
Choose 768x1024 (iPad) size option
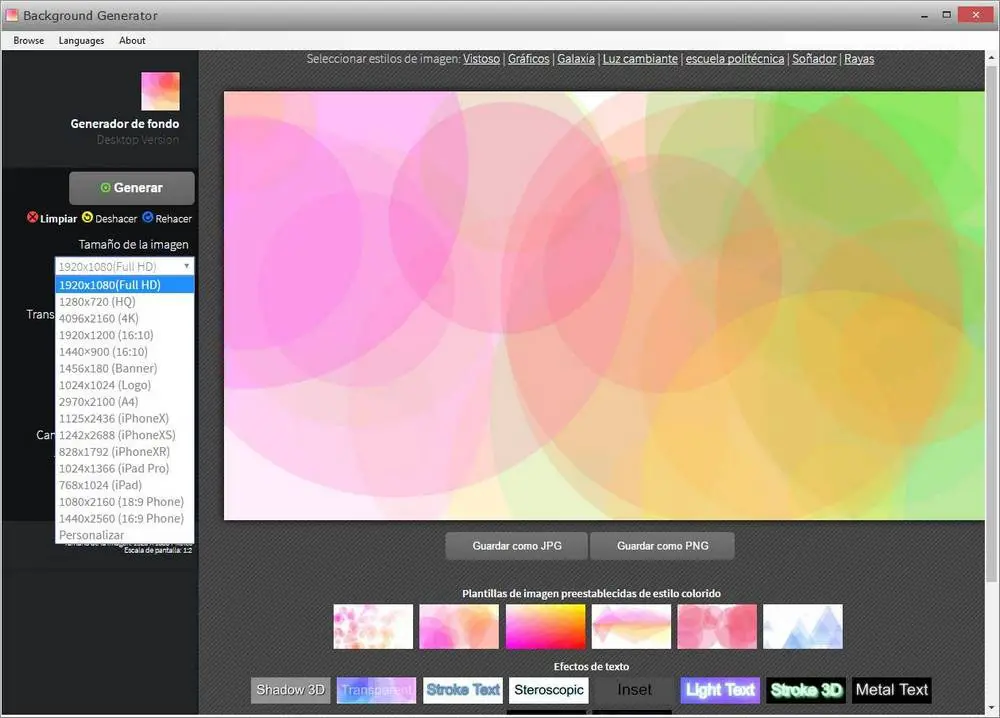[124, 485]
